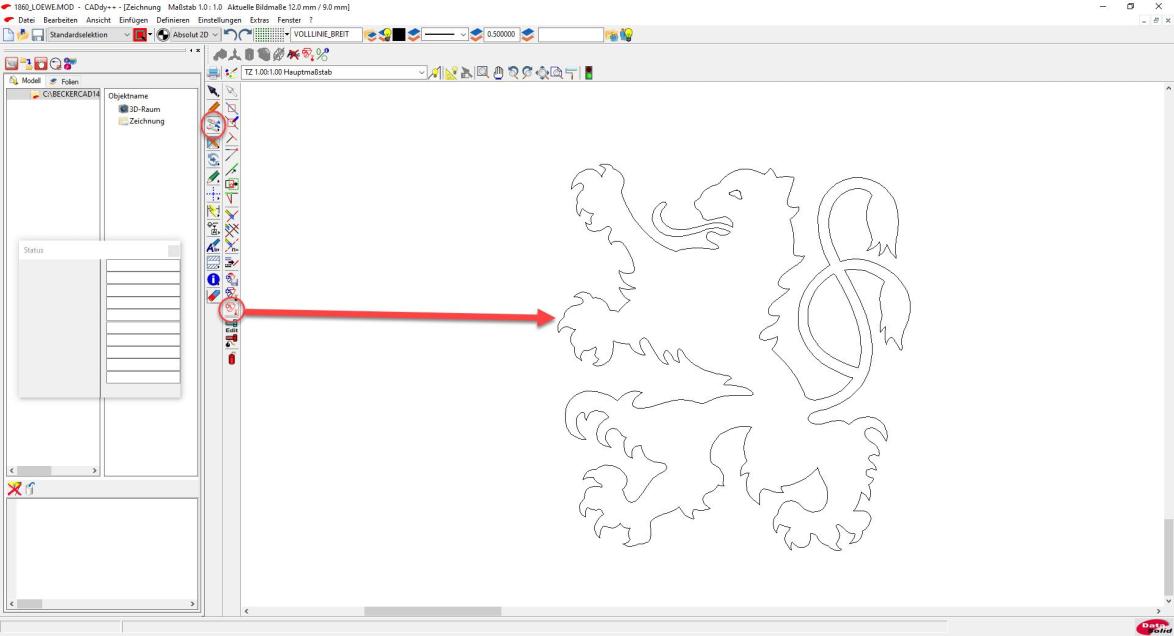
Task: Click the open file folder icon
Action: pyautogui.click(x=22, y=34)
